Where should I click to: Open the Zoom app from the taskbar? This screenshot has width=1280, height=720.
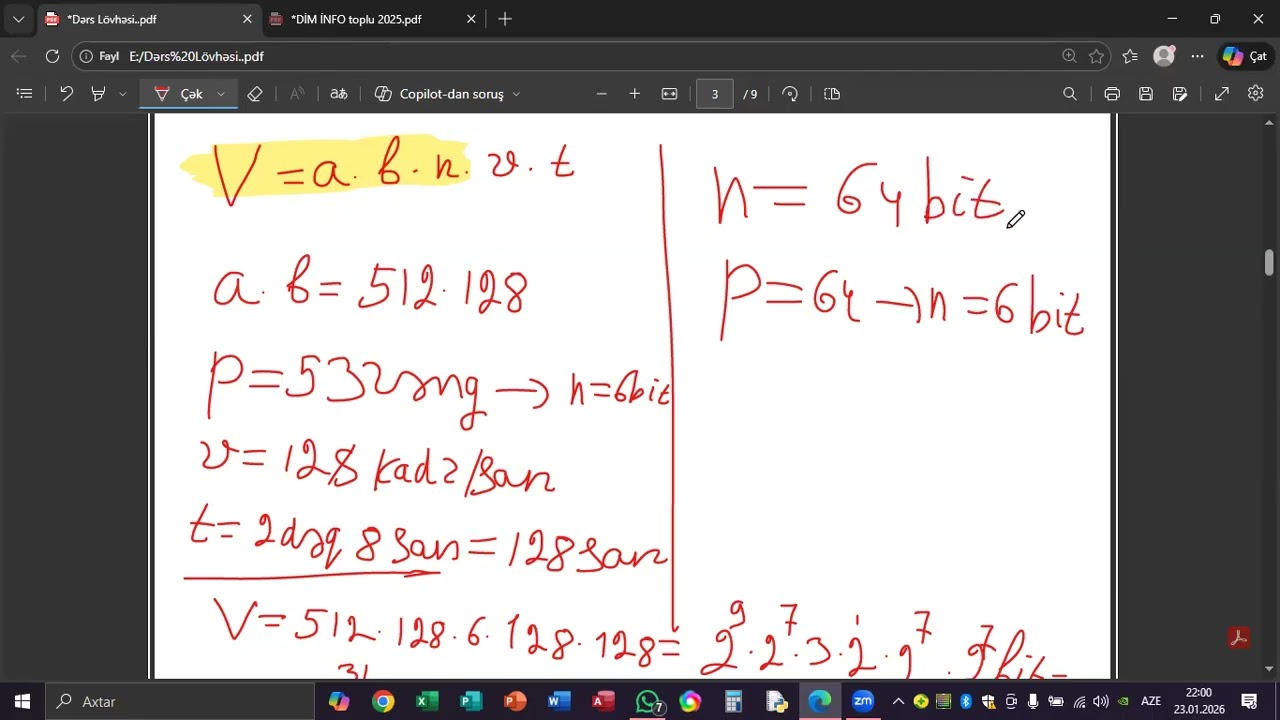pyautogui.click(x=863, y=701)
